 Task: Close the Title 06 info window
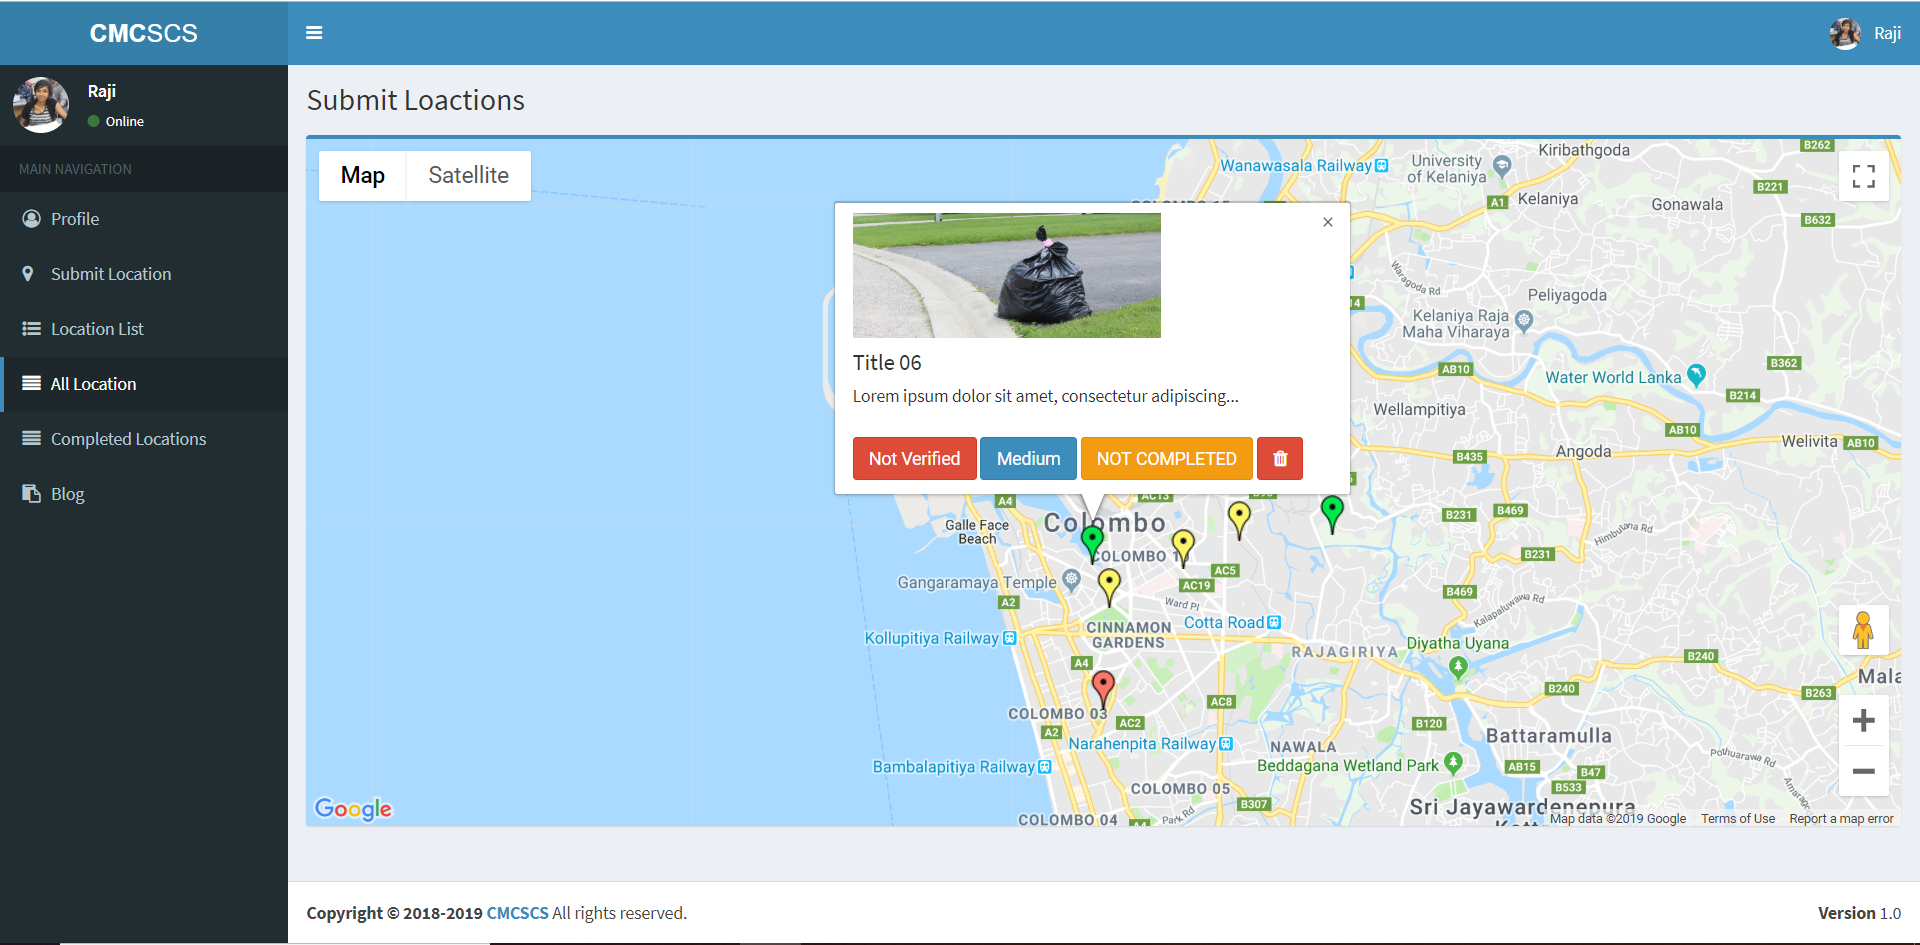tap(1328, 222)
